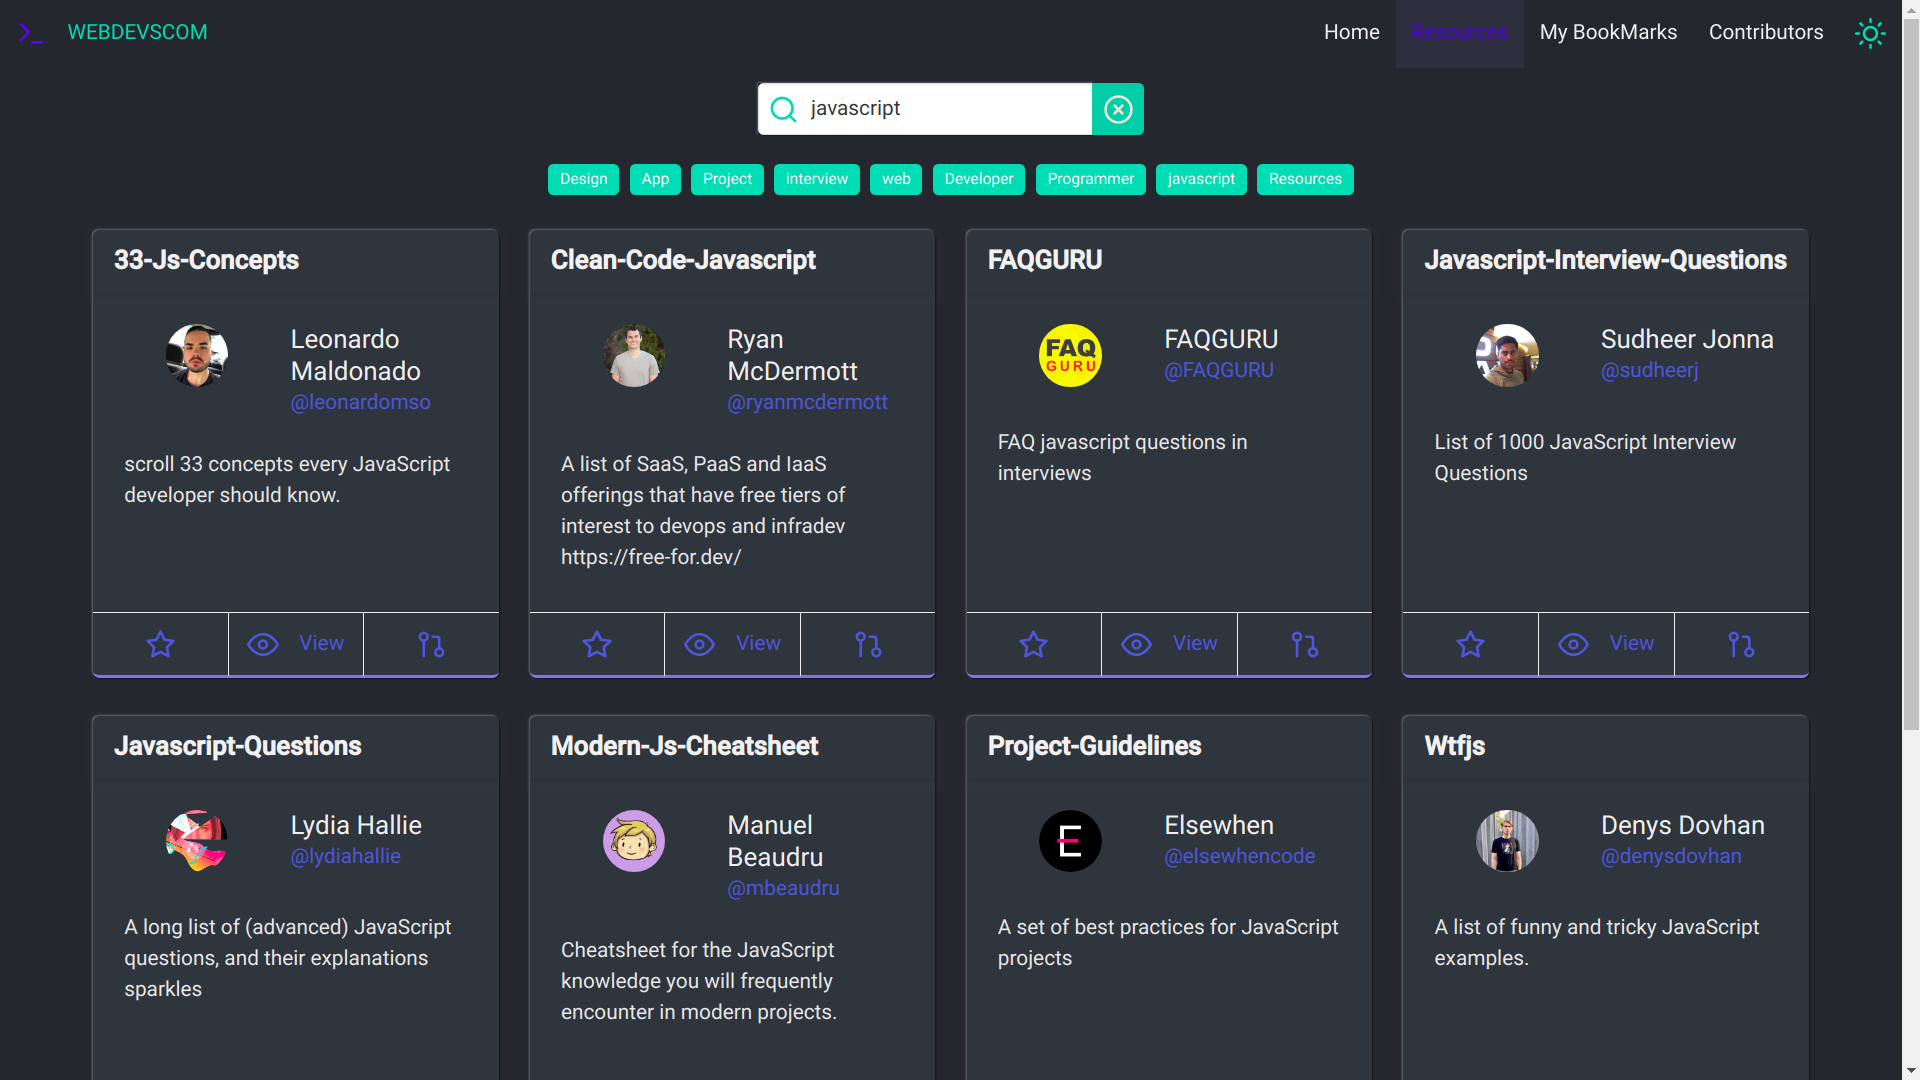Open the eye icon on Javascript-Interview-Questions card
Viewport: 1920px width, 1080px height.
pyautogui.click(x=1573, y=645)
